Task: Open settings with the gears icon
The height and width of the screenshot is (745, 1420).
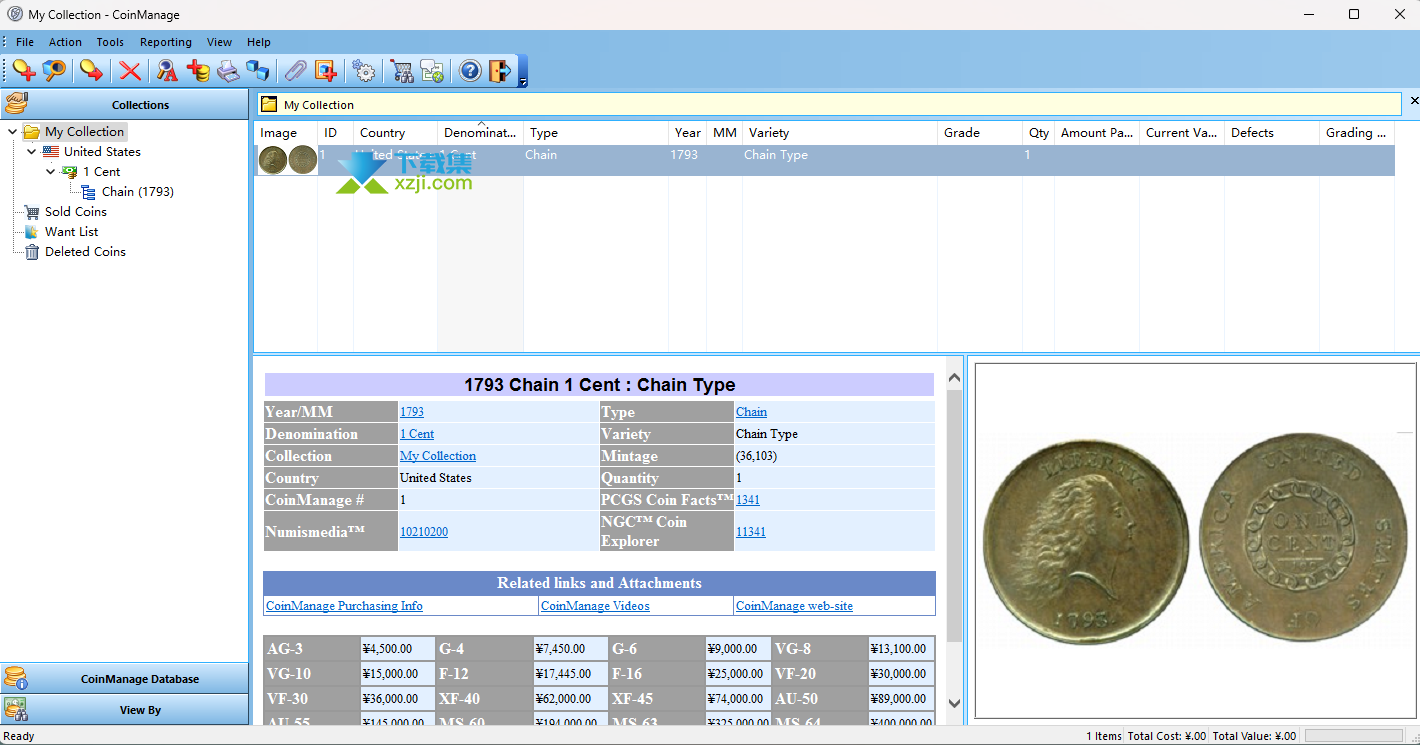Action: (x=364, y=70)
